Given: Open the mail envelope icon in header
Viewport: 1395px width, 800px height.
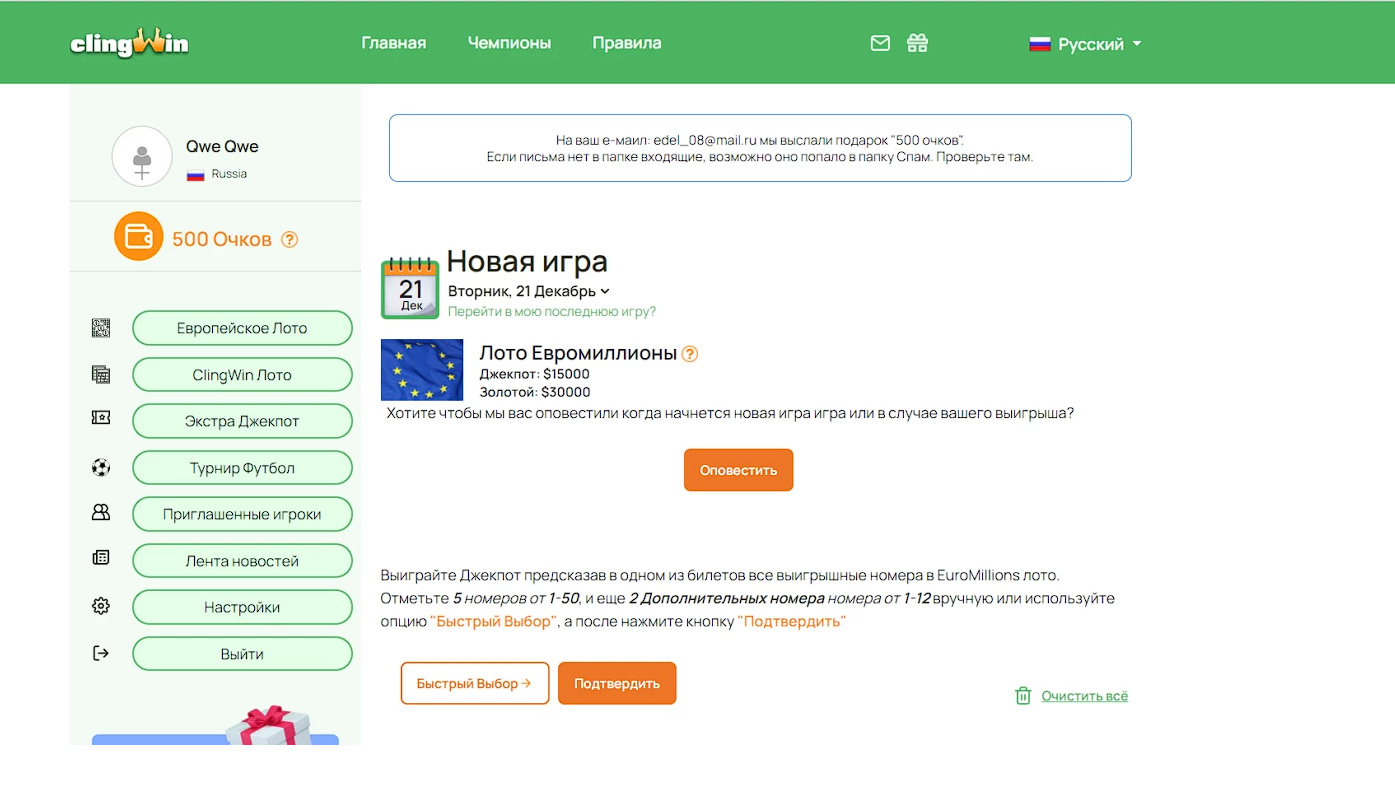Looking at the screenshot, I should click(880, 43).
